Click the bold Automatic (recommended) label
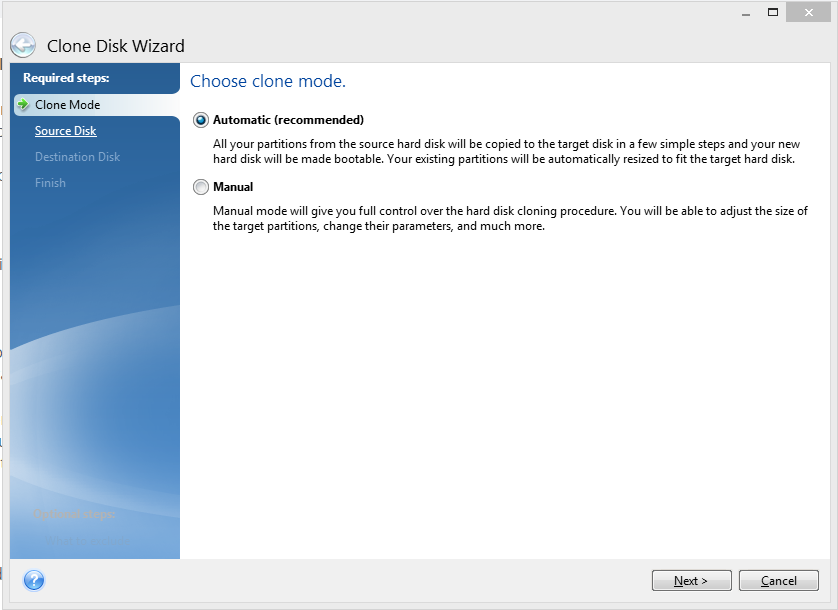838x610 pixels. pyautogui.click(x=290, y=119)
